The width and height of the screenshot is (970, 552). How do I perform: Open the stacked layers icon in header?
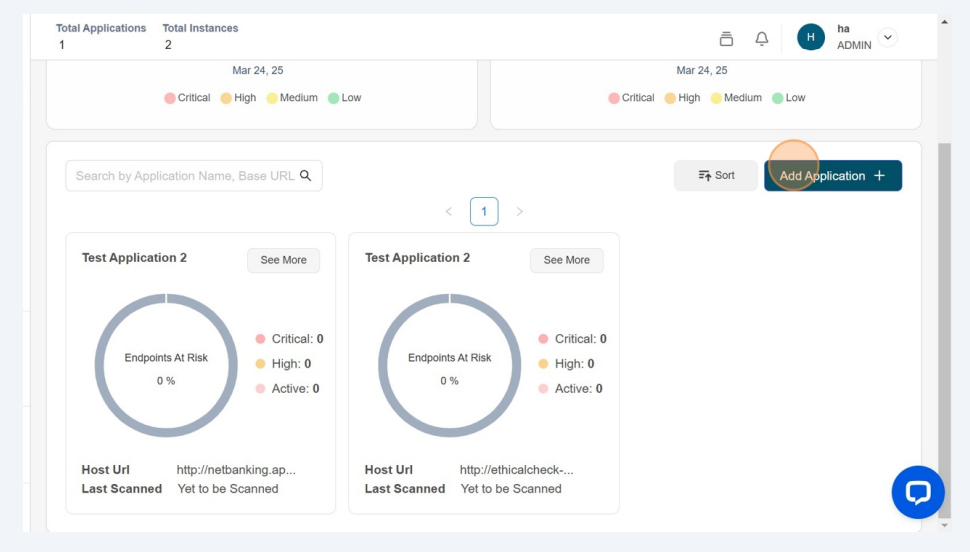[x=726, y=38]
